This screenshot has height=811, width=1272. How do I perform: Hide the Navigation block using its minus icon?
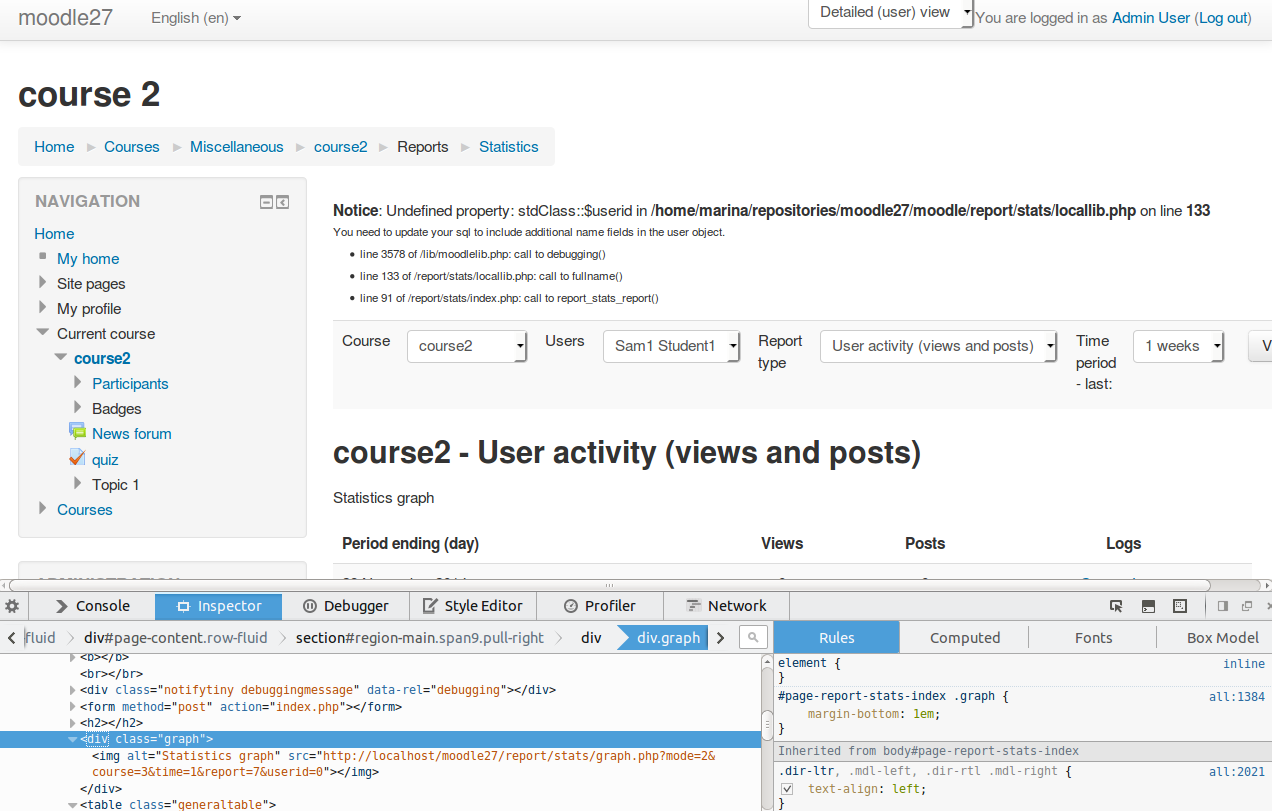coord(266,202)
